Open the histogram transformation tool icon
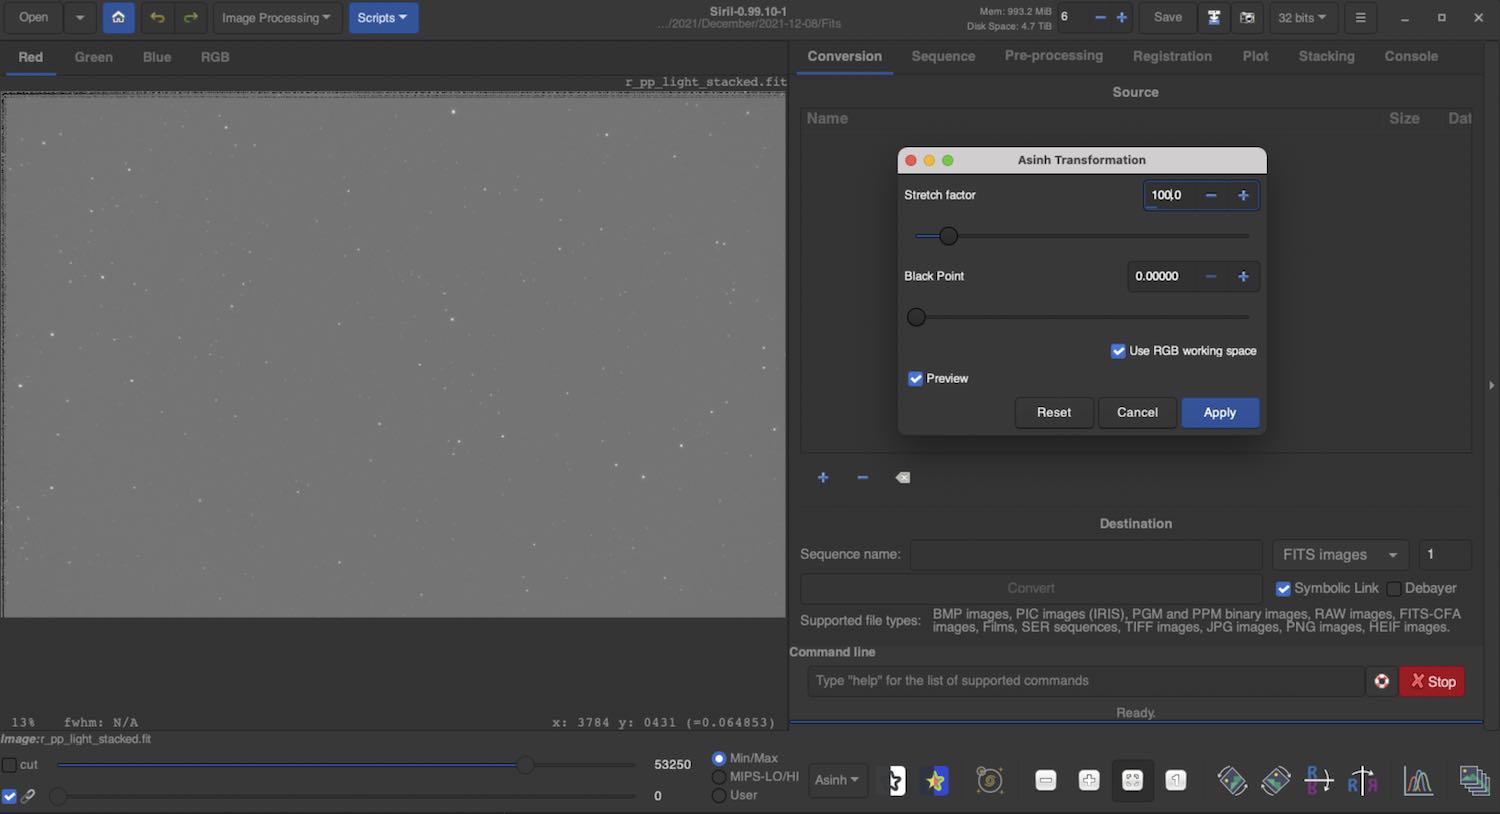The image size is (1500, 814). (1418, 781)
